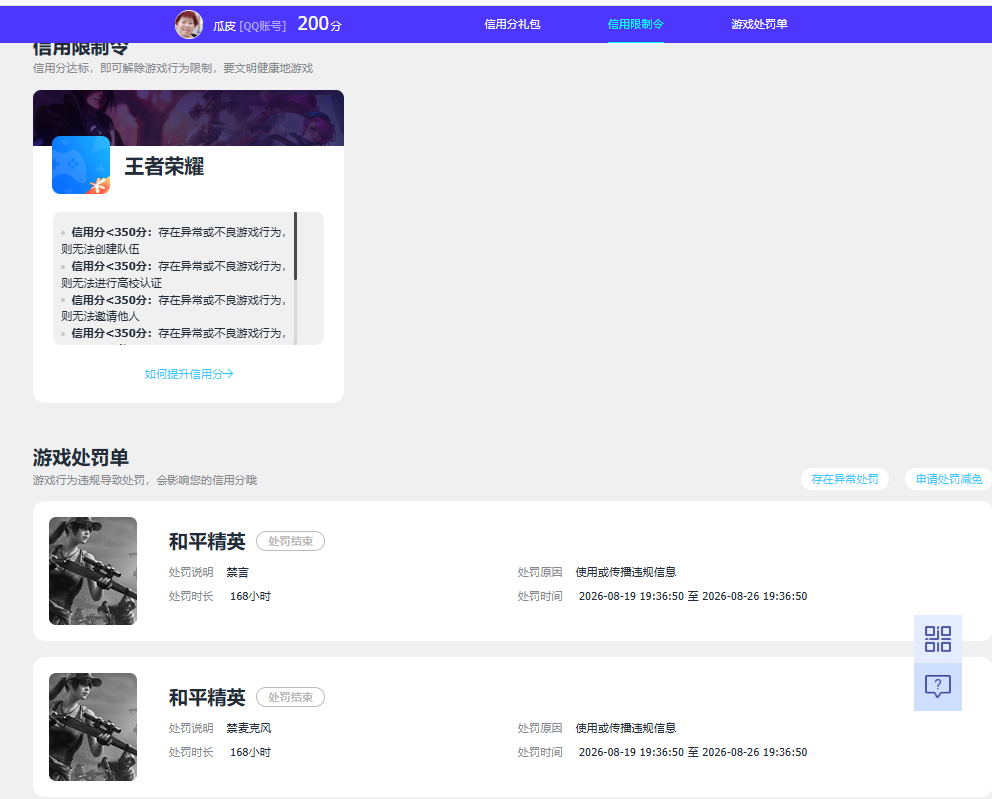Click the user avatar of 瓜皮
Screen dimensions: 992x799
click(x=189, y=25)
